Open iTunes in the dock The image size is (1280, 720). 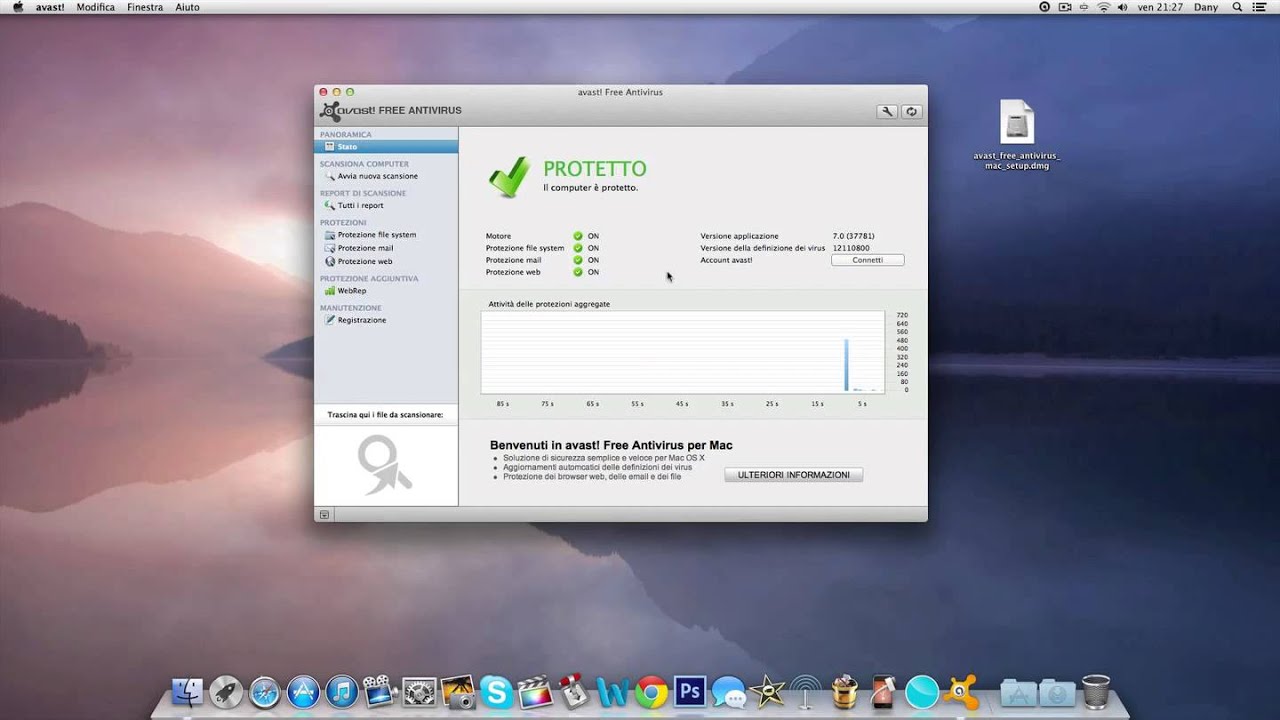coord(341,691)
